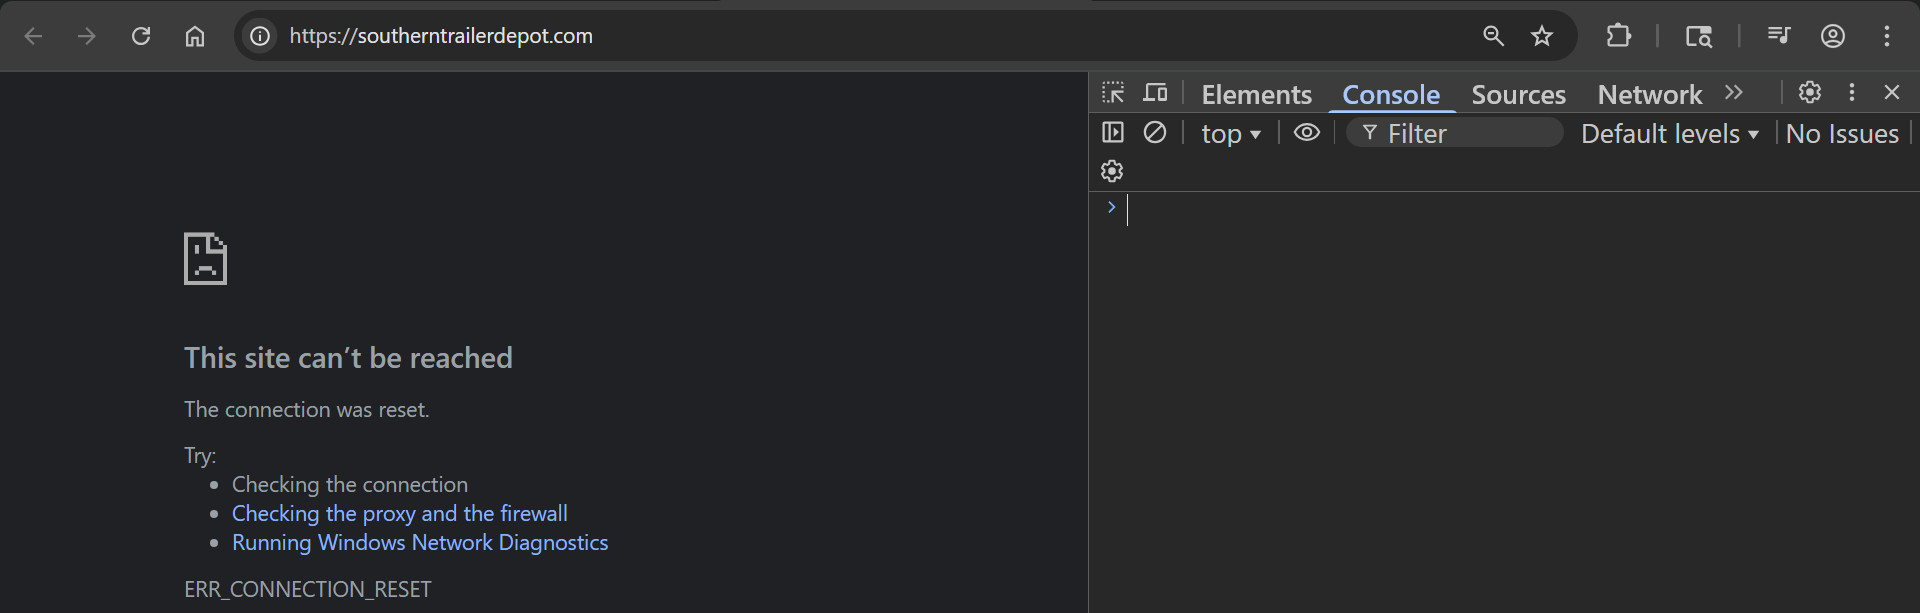This screenshot has height=613, width=1920.
Task: Click the inspect element picker icon
Action: pyautogui.click(x=1113, y=93)
